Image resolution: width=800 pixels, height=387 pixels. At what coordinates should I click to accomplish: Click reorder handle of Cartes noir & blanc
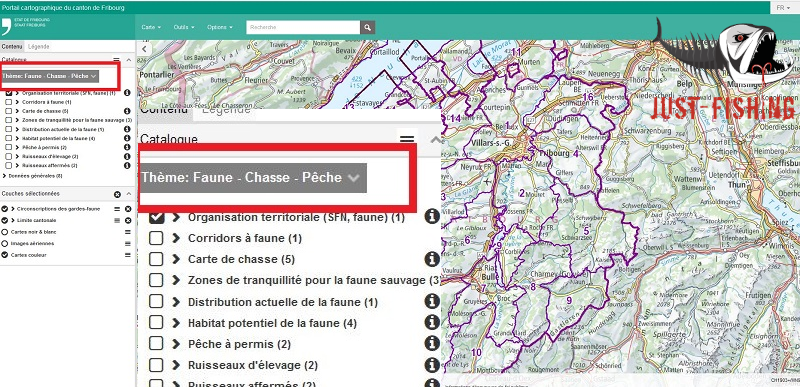point(128,232)
